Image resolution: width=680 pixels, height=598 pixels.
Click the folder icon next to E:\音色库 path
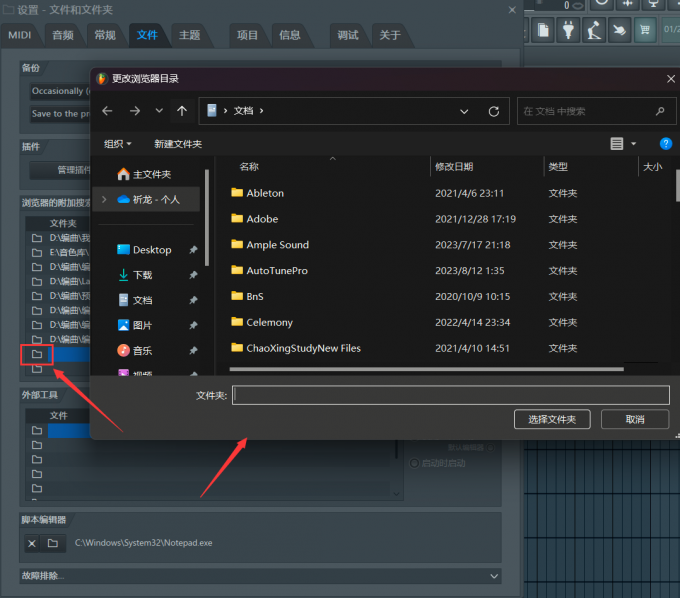point(37,252)
